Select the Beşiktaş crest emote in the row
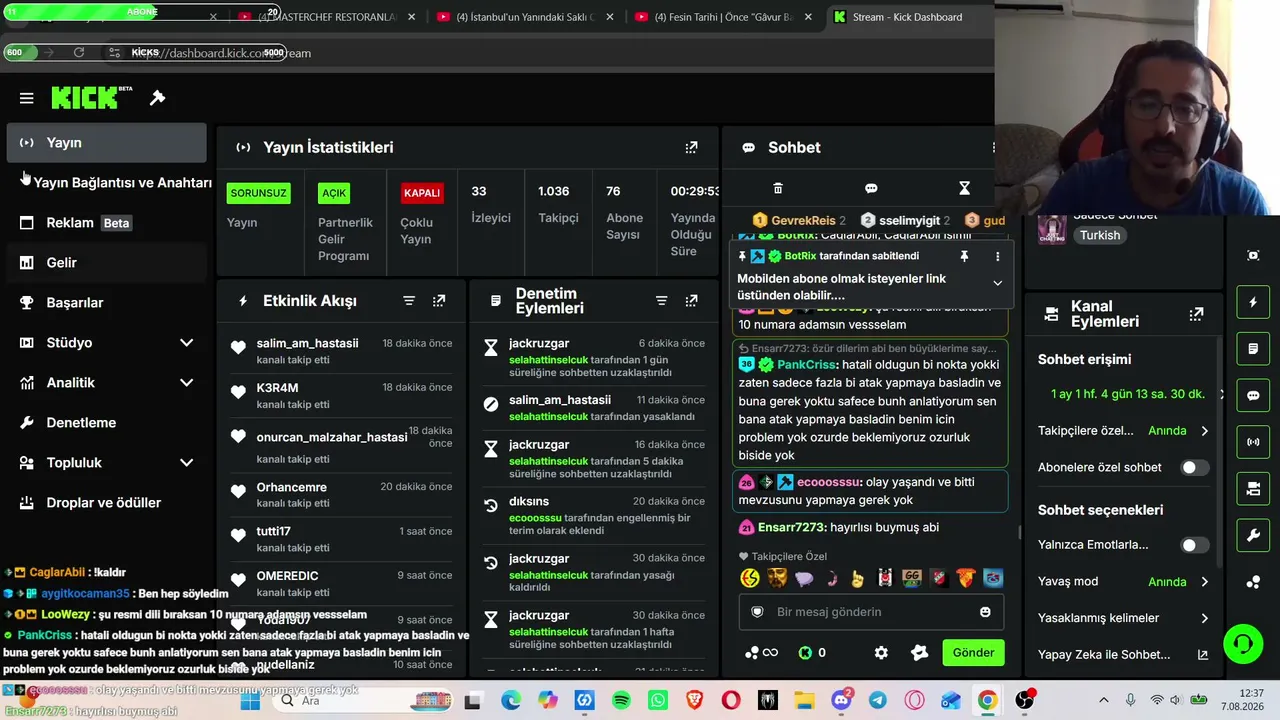The image size is (1280, 720). [x=885, y=578]
